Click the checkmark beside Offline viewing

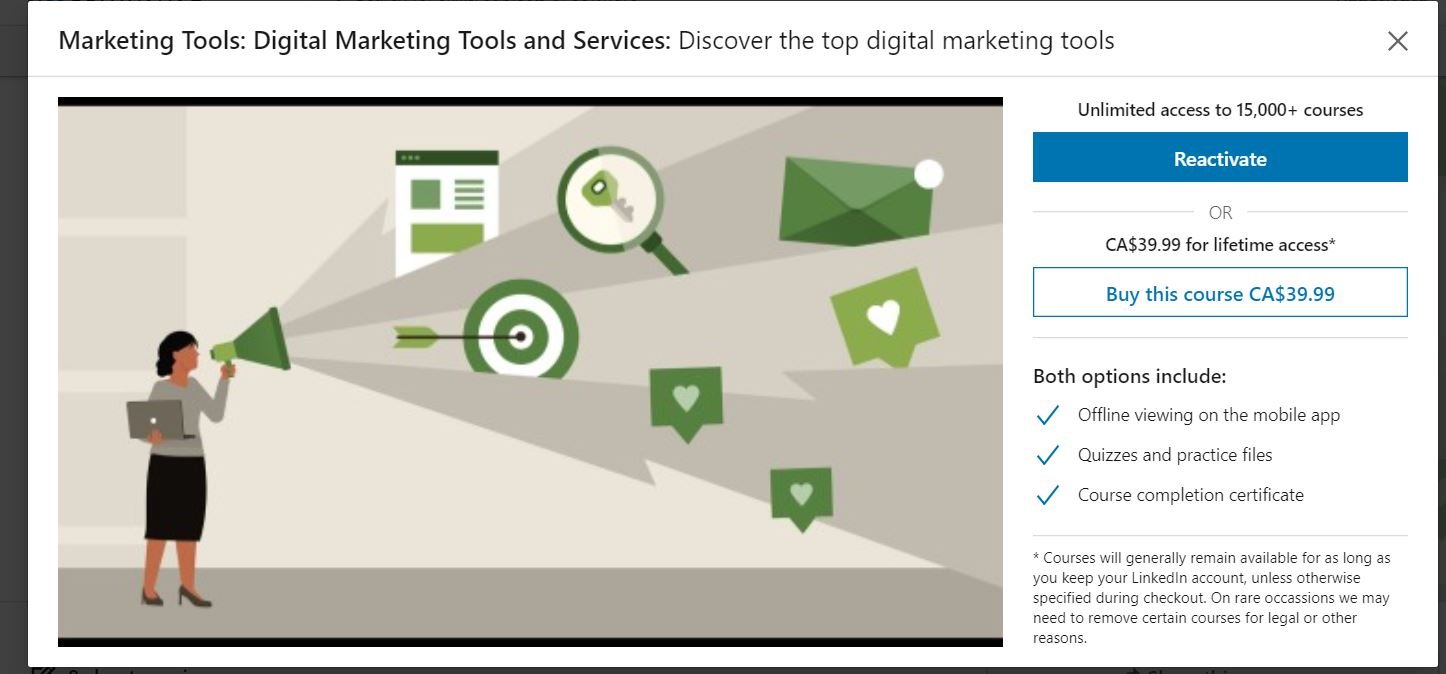coord(1047,415)
